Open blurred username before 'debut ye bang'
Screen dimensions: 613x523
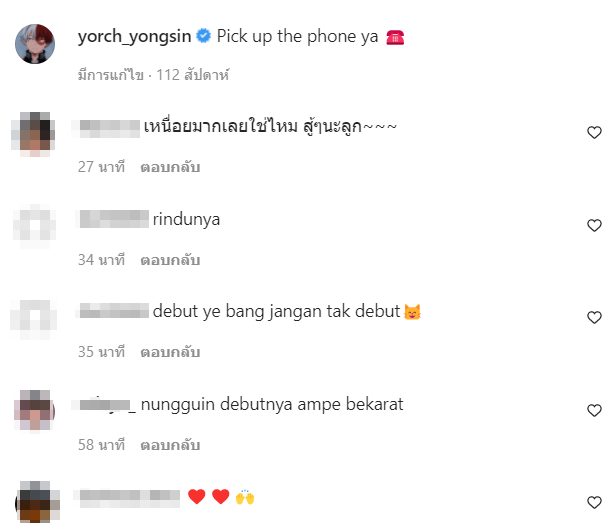(114, 311)
